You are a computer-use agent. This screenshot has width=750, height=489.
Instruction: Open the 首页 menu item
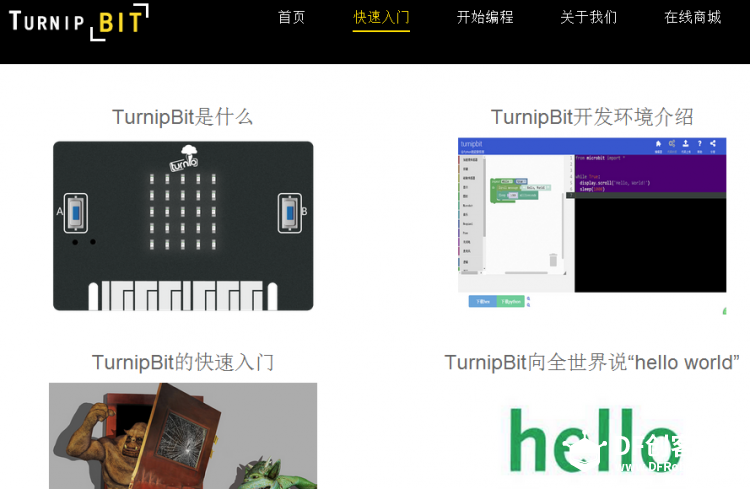[x=291, y=17]
